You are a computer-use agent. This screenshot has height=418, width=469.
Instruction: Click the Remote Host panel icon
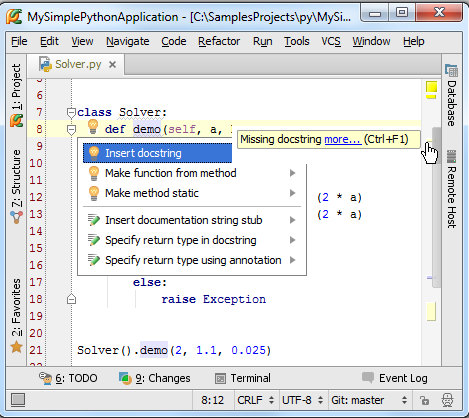tap(451, 157)
